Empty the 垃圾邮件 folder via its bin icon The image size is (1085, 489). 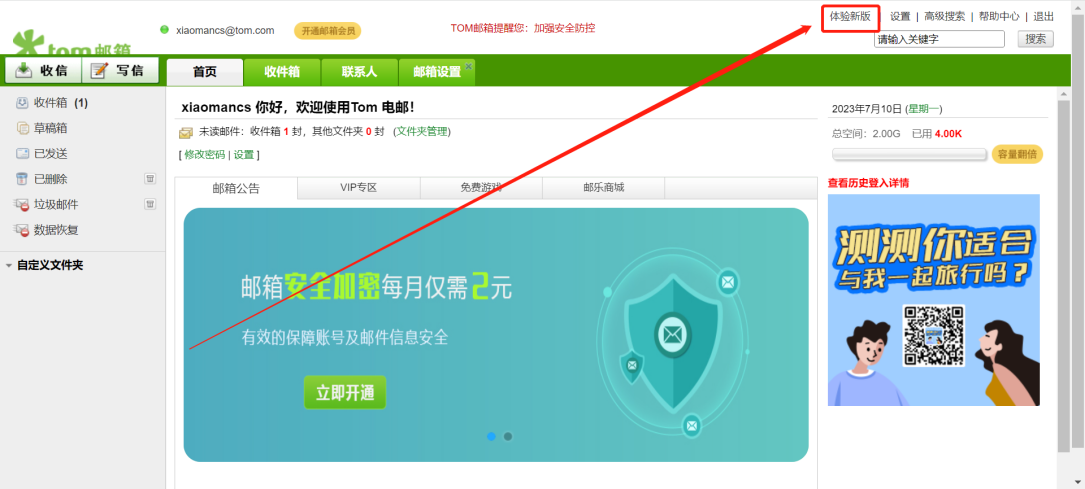150,204
